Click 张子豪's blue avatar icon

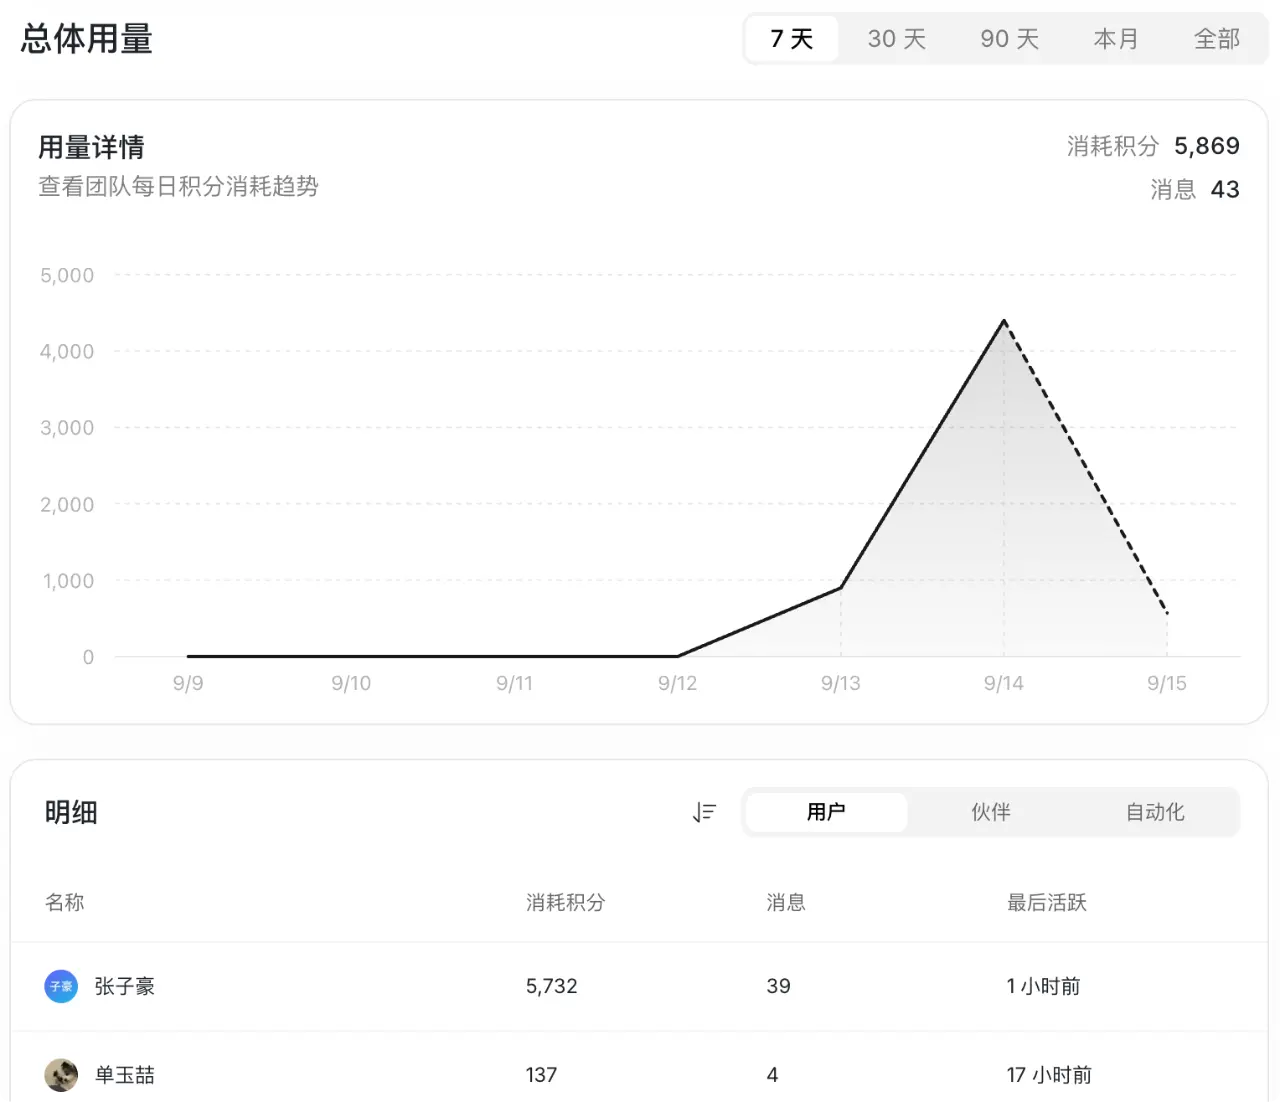point(61,986)
